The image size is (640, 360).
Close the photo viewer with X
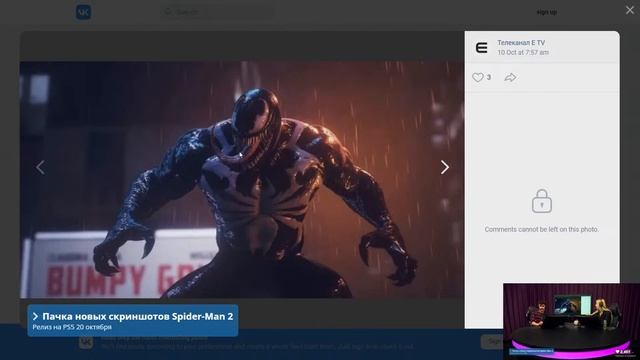pos(630,10)
